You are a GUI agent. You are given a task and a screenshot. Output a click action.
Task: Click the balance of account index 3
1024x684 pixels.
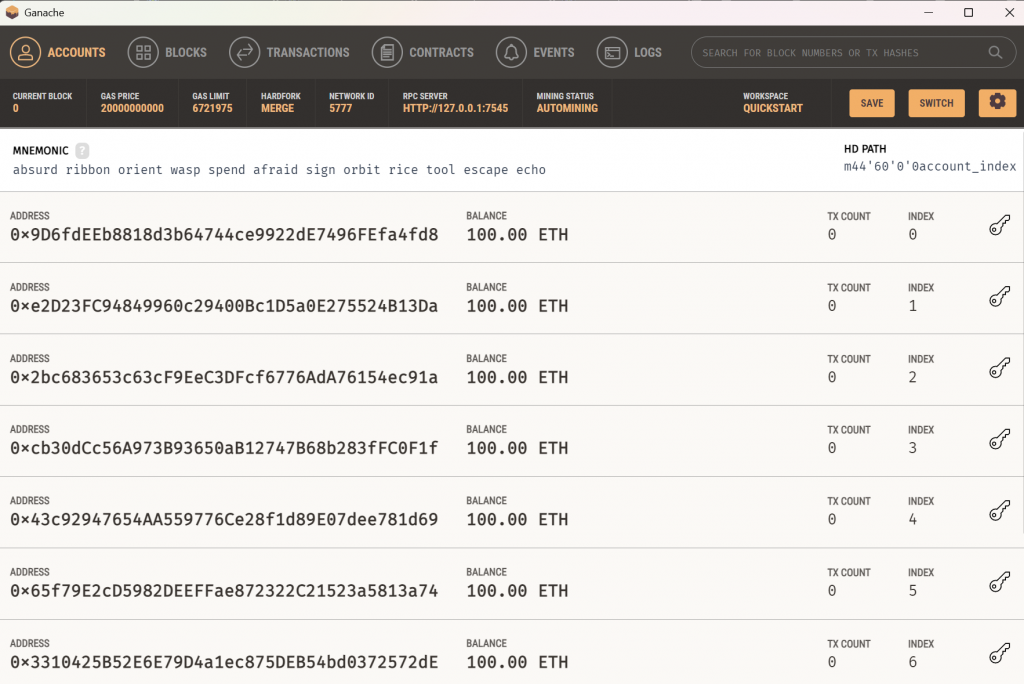[x=517, y=448]
